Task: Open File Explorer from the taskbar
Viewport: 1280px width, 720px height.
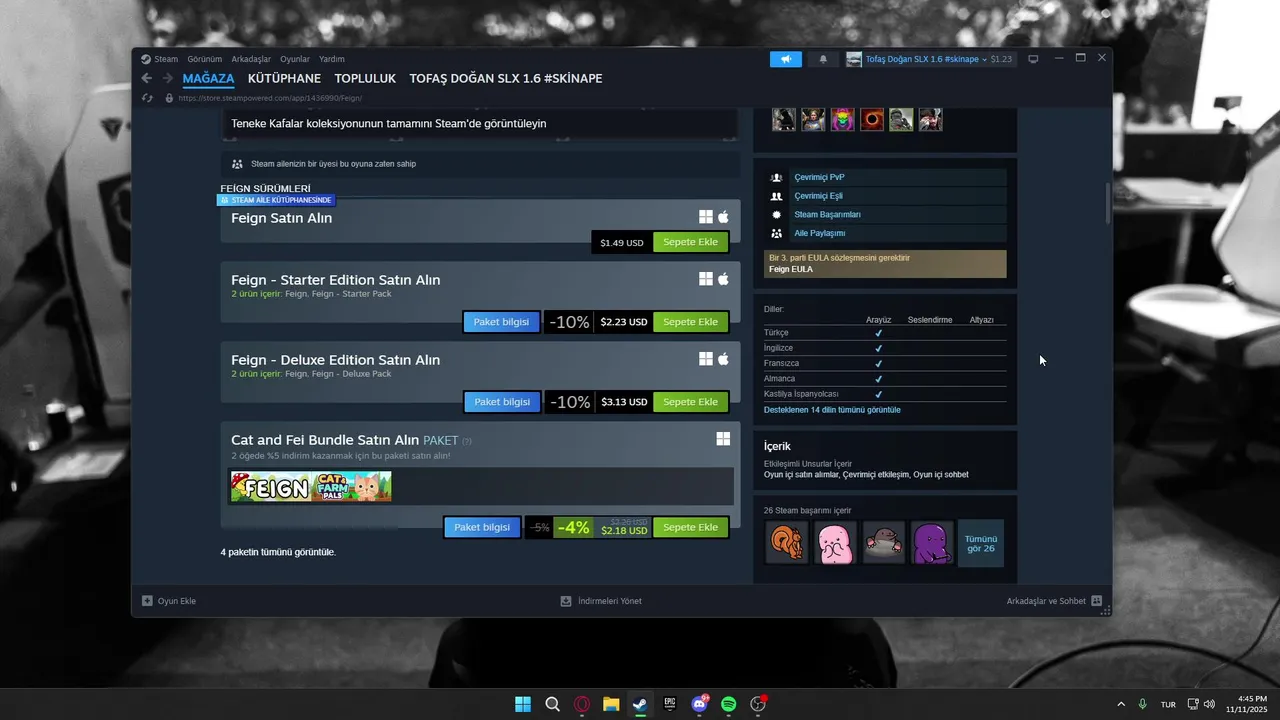Action: pyautogui.click(x=611, y=704)
